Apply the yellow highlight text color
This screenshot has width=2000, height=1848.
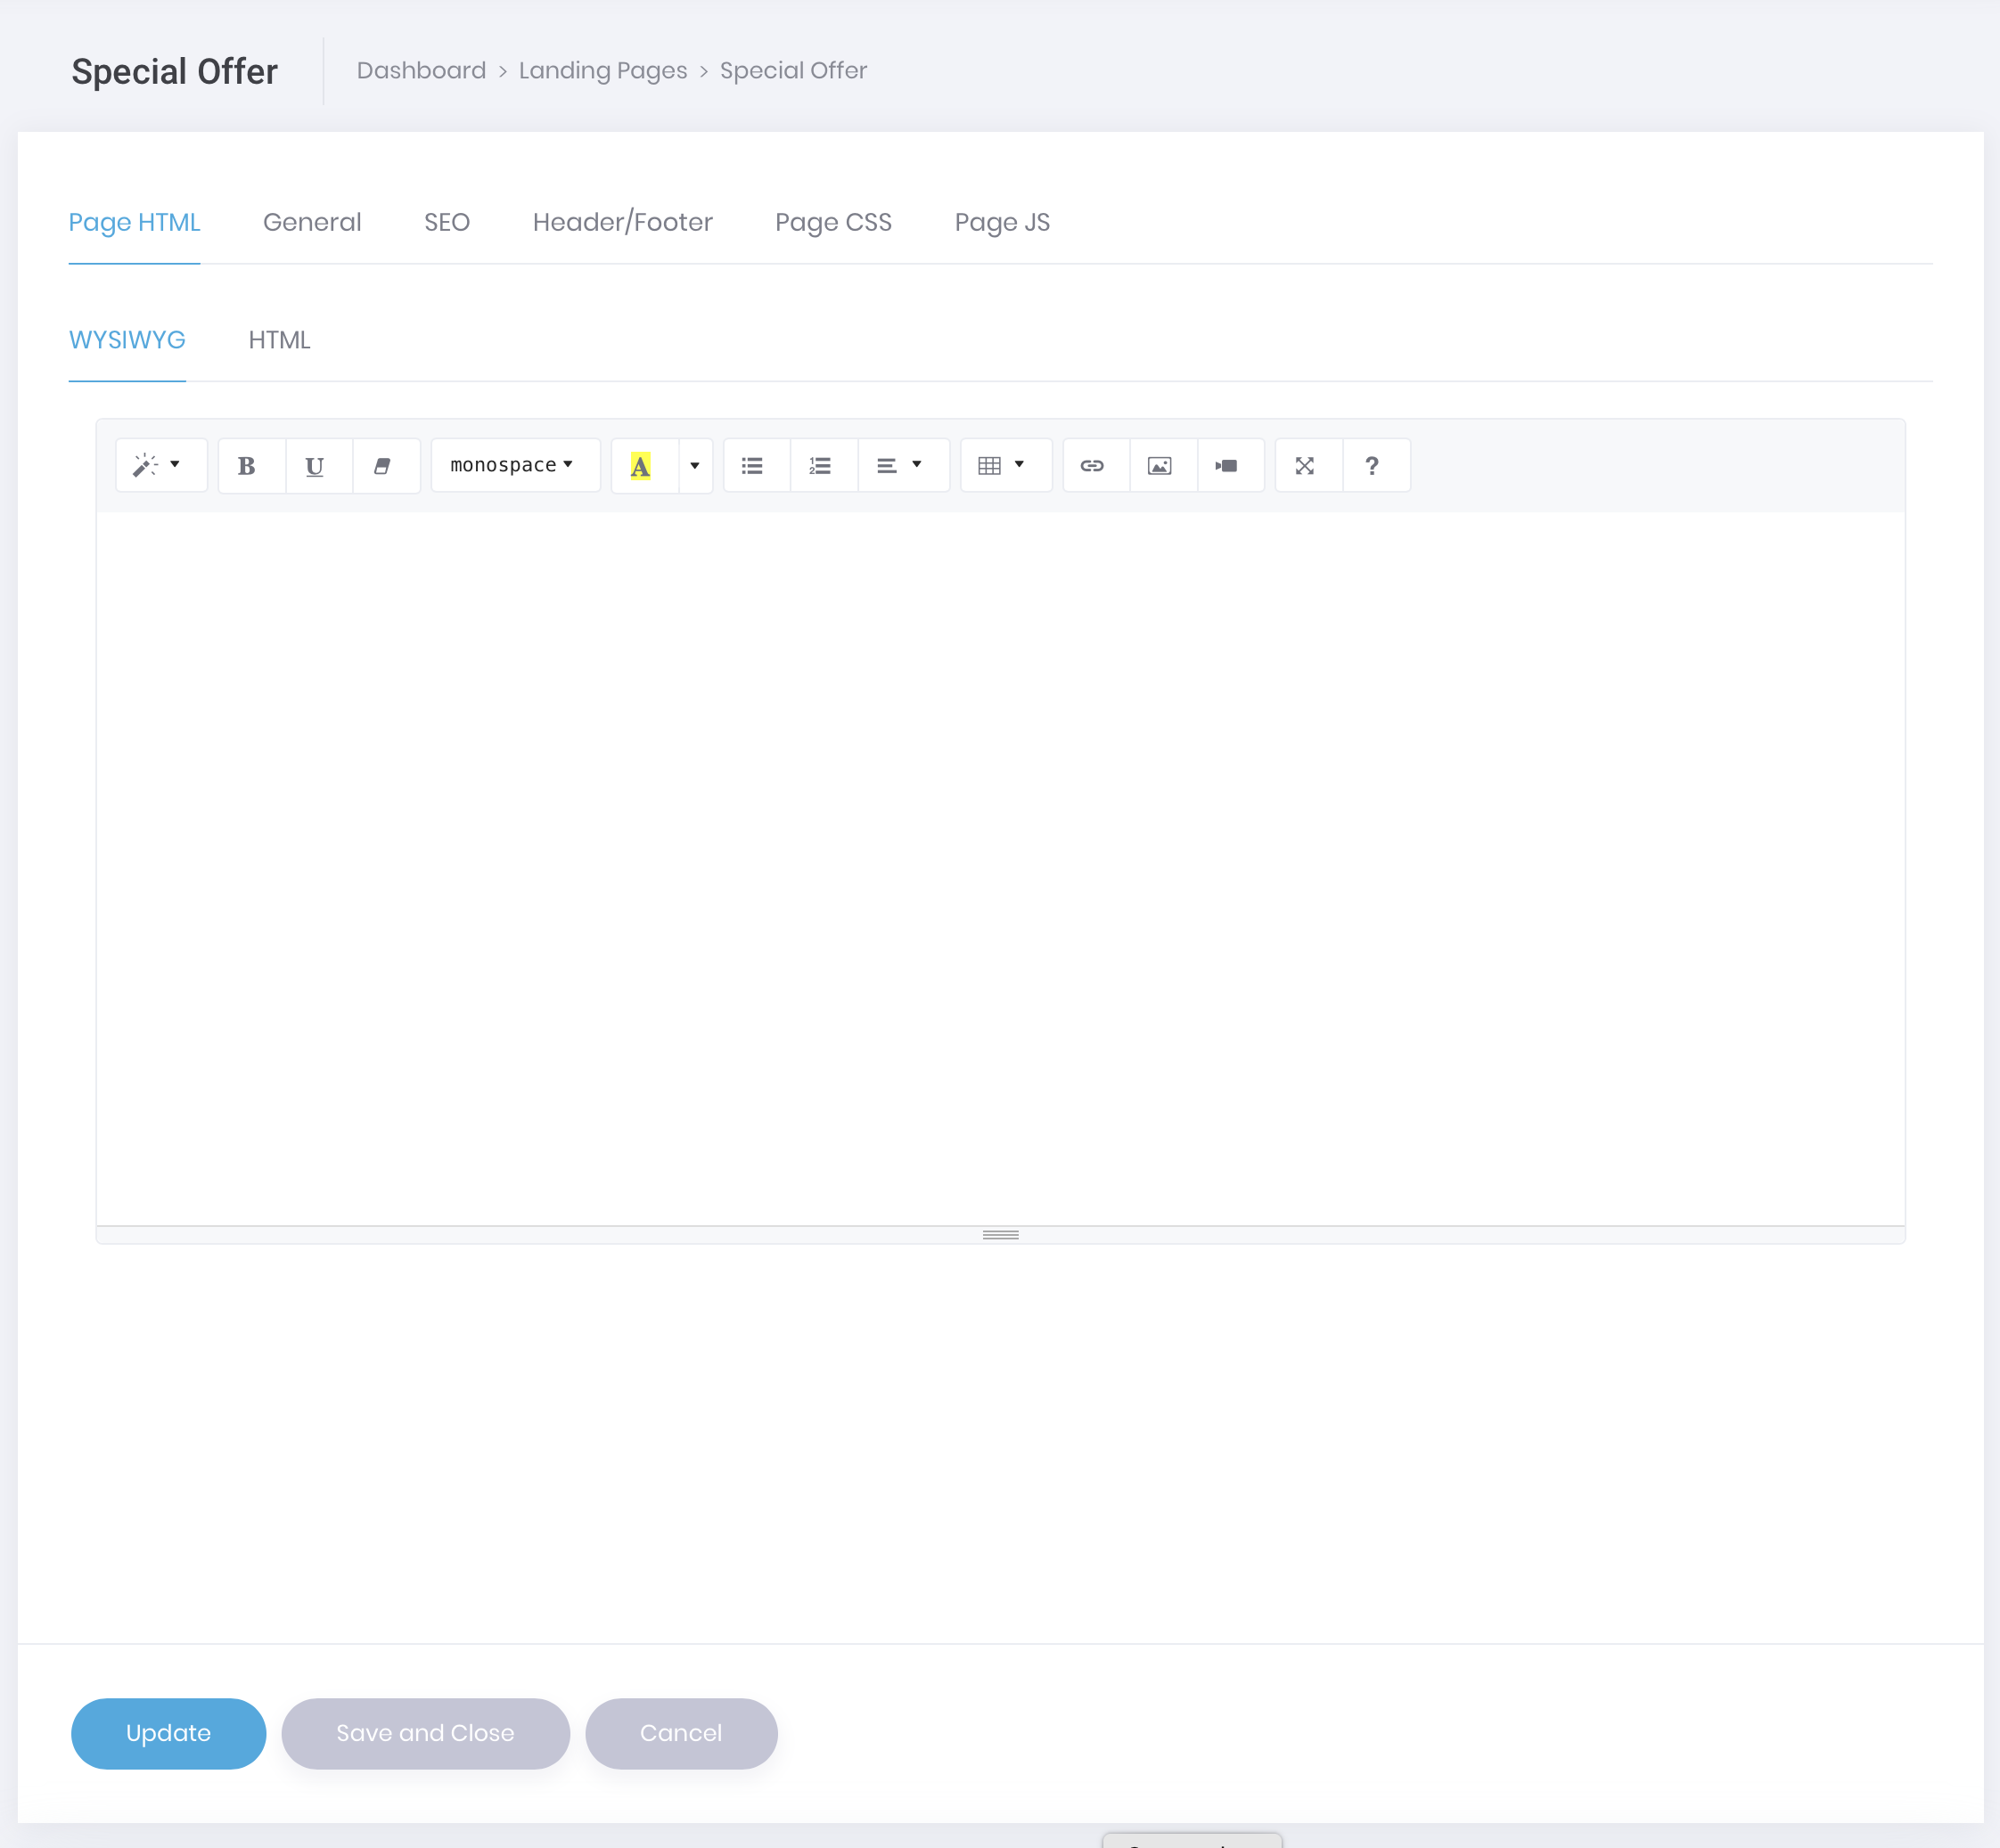pos(644,465)
